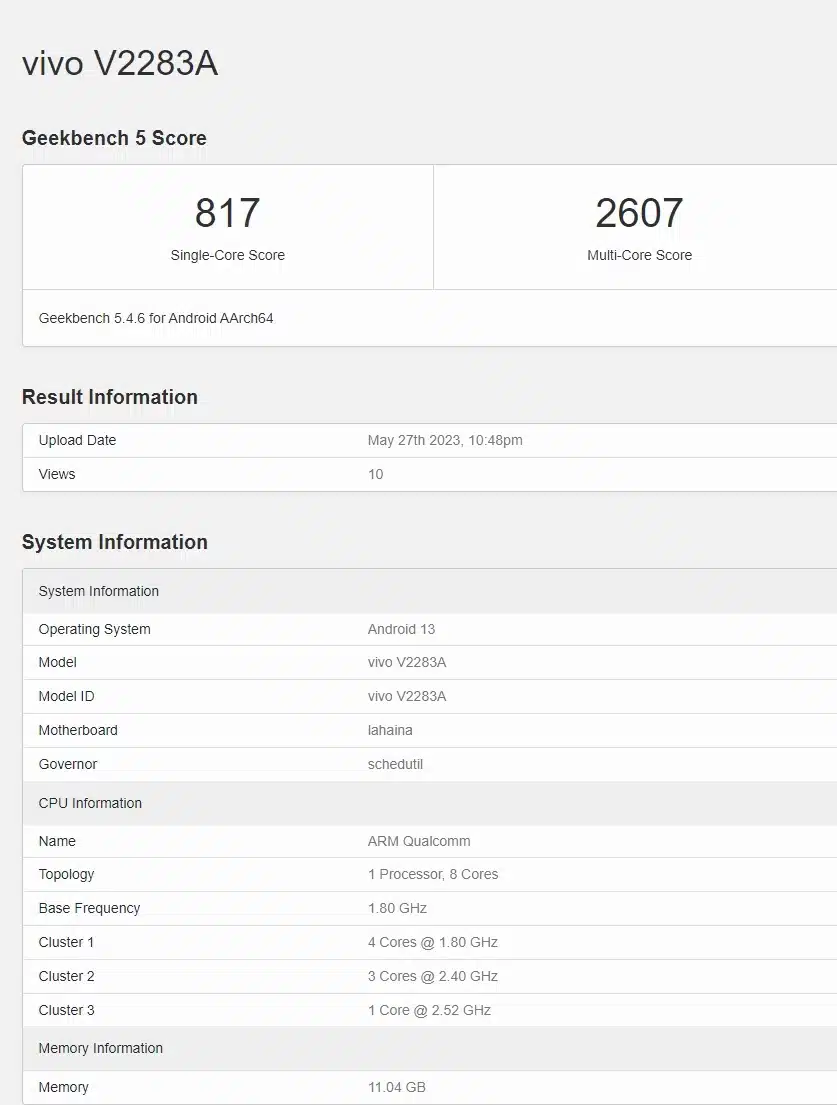The height and width of the screenshot is (1105, 837).
Task: Click the Single-Core Score label
Action: point(227,255)
